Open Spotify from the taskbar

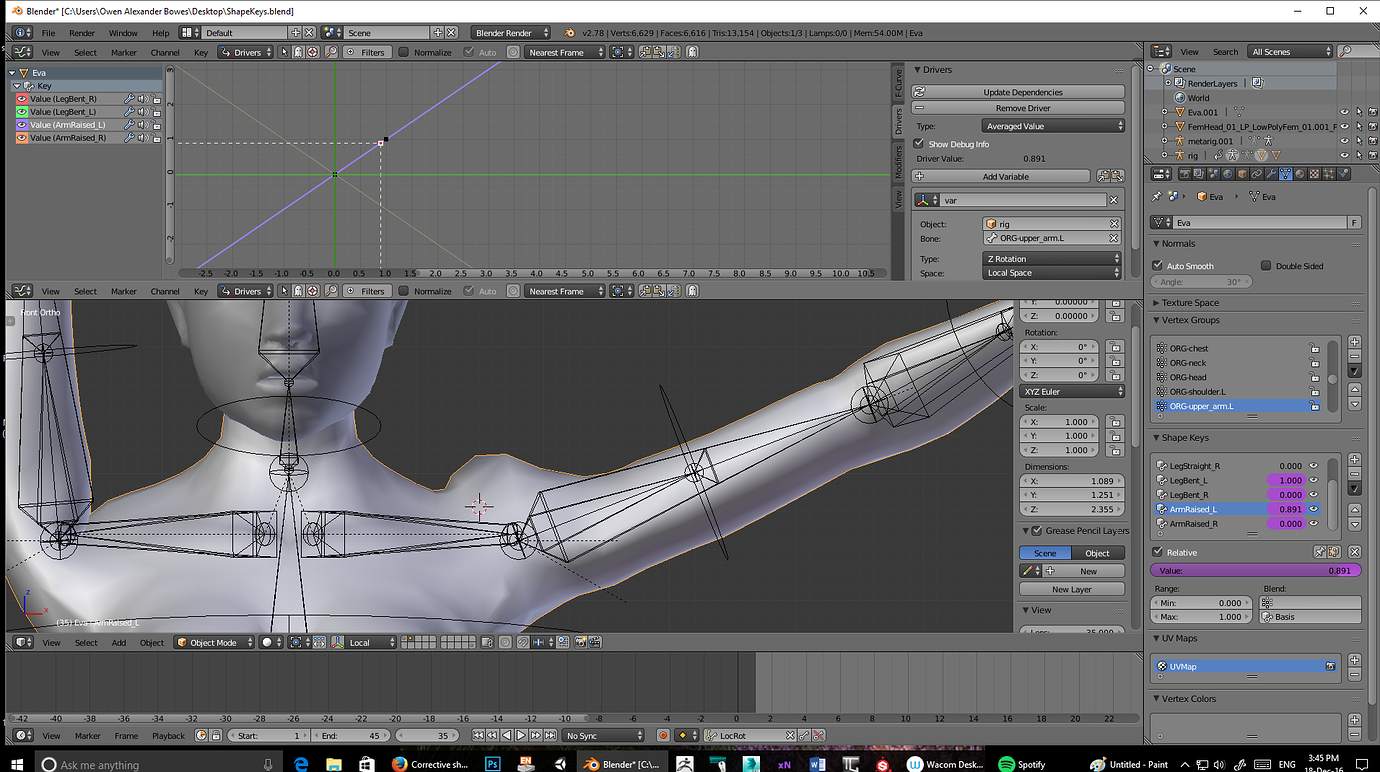[1021, 764]
